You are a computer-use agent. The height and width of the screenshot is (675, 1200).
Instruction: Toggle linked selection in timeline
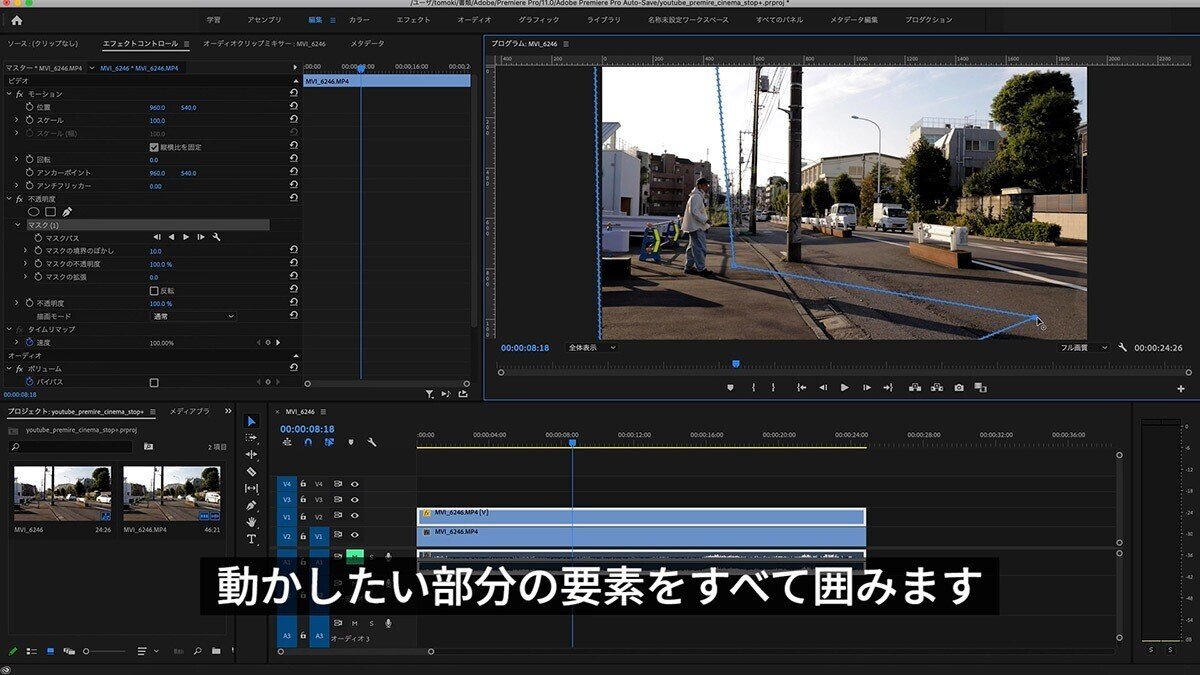pos(329,442)
